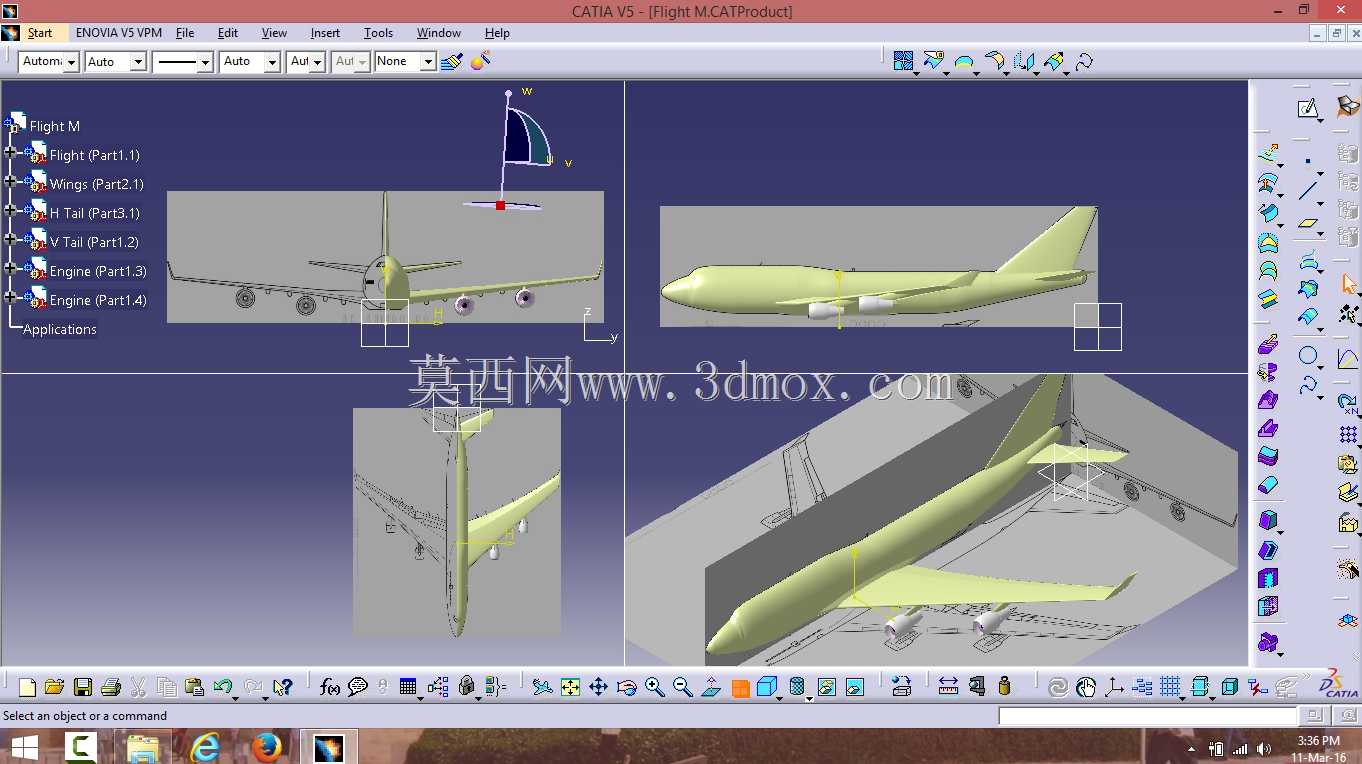Expand the Engine (Part1.4) node
Screen dimensions: 1362x764
pos(10,298)
